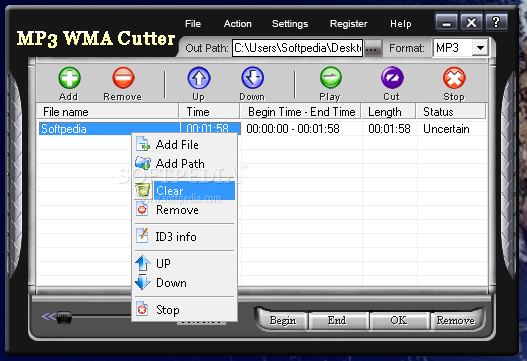527x361 pixels.
Task: Sort by the File name column header
Action: (x=107, y=112)
